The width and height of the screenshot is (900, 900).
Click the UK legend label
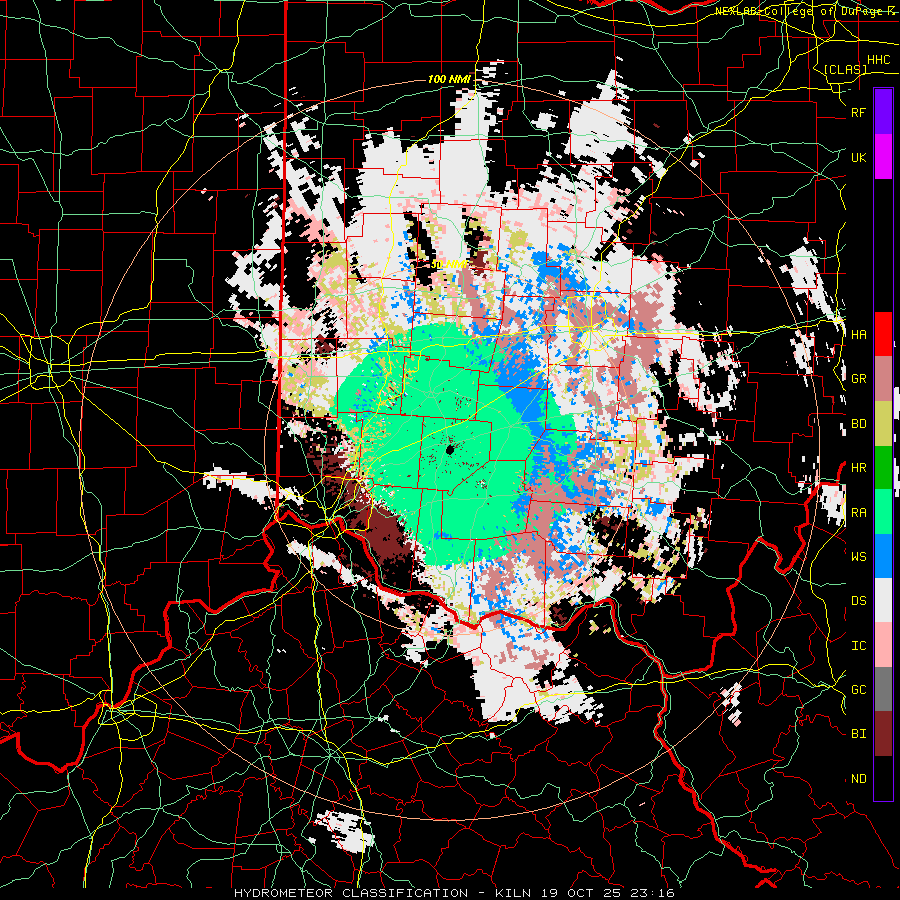(x=858, y=157)
